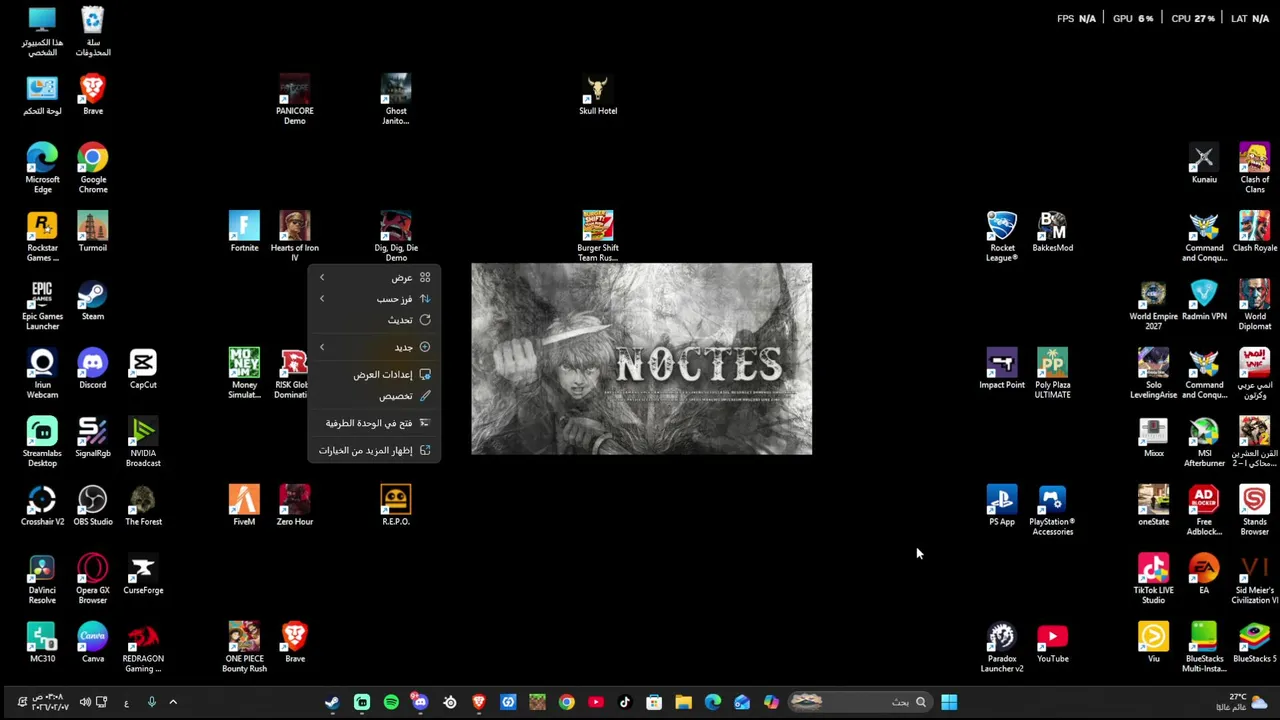This screenshot has height=720, width=1280.
Task: Select the Skull Hotel game shortcut
Action: 598,95
